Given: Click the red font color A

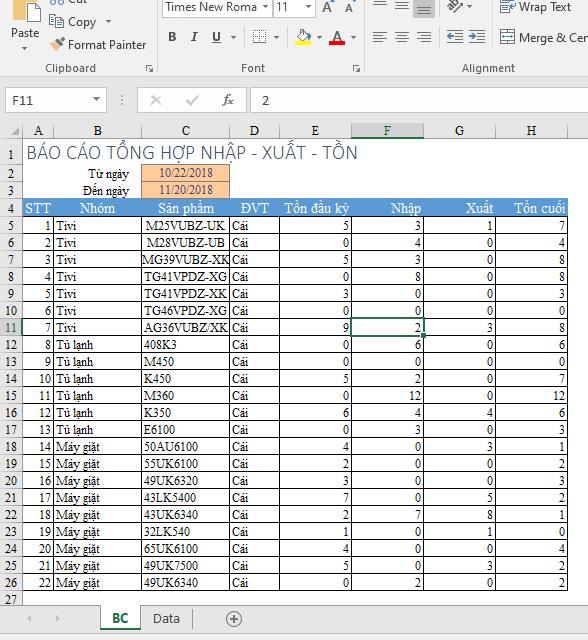Looking at the screenshot, I should (x=337, y=37).
